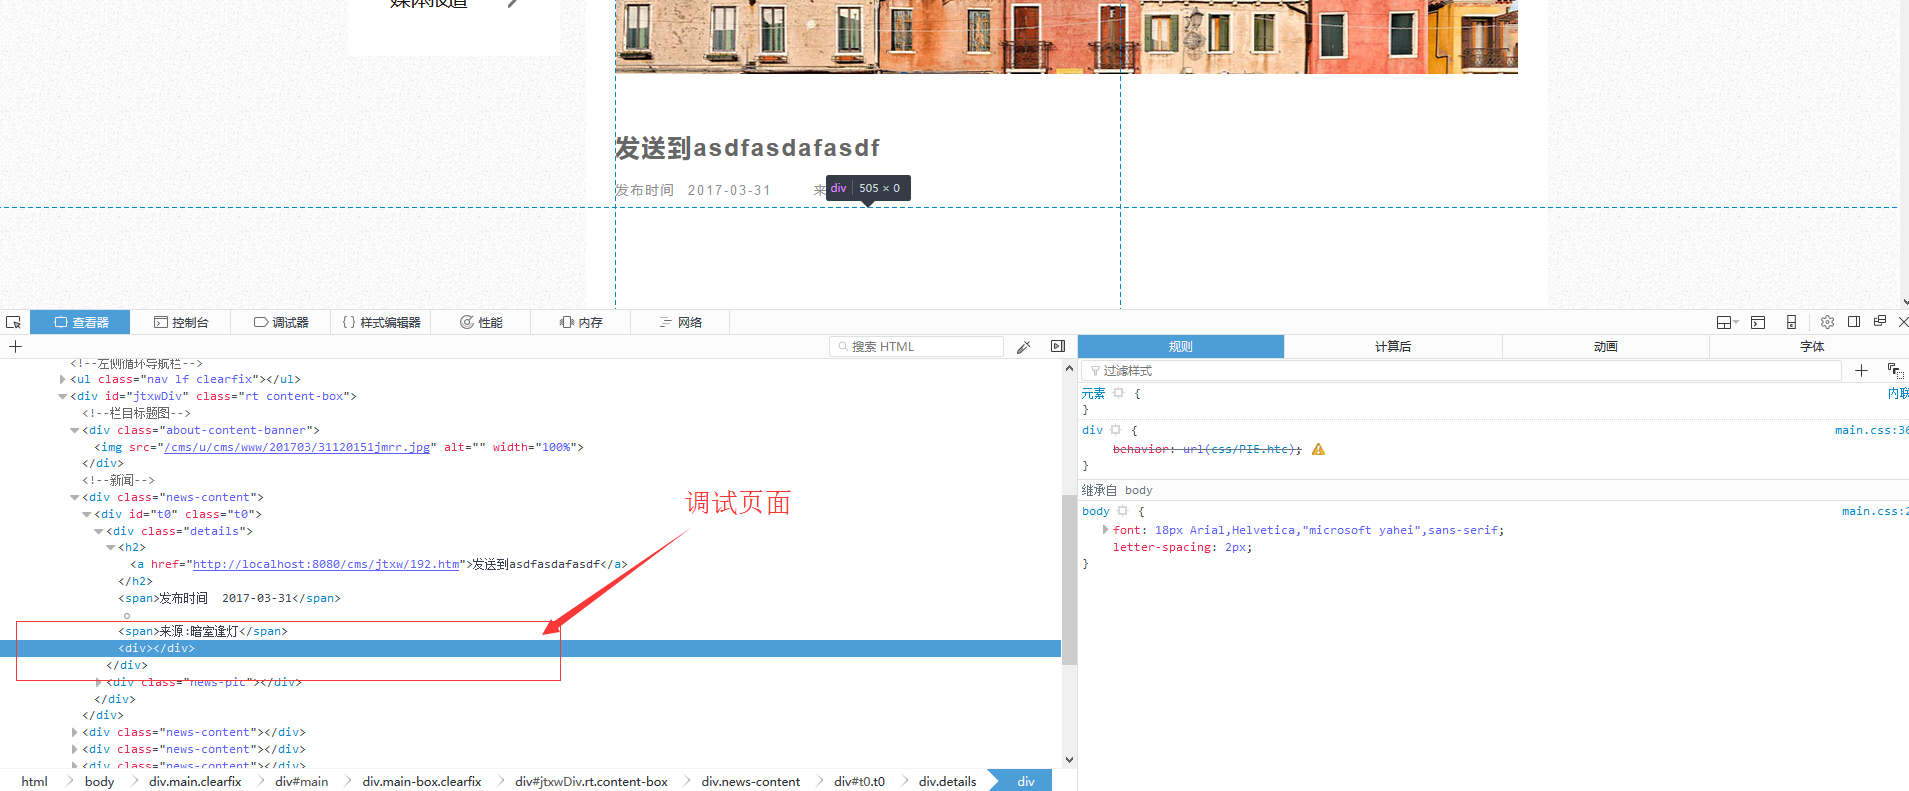Open the 样式编辑器 style editor tab
The height and width of the screenshot is (791, 1909).
point(381,322)
